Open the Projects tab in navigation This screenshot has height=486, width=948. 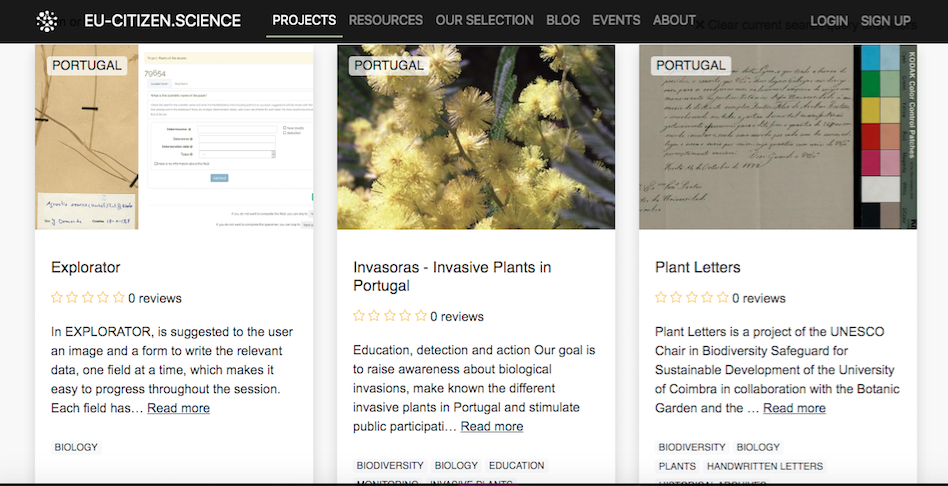(304, 20)
